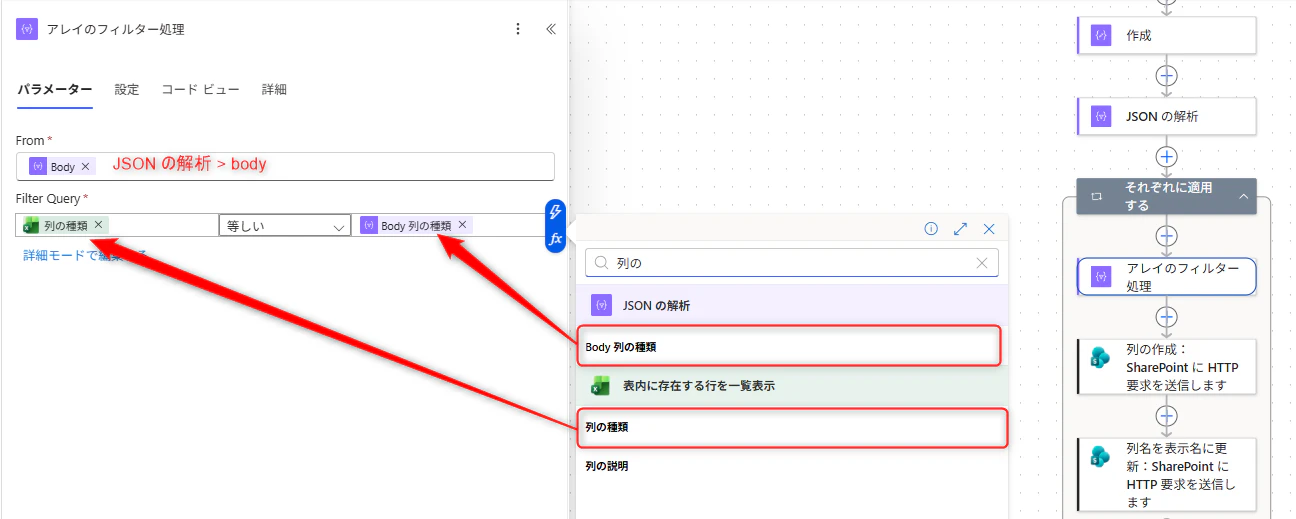This screenshot has width=1296, height=519.
Task: Click the それぞれに適用する loop icon
Action: pyautogui.click(x=1096, y=197)
